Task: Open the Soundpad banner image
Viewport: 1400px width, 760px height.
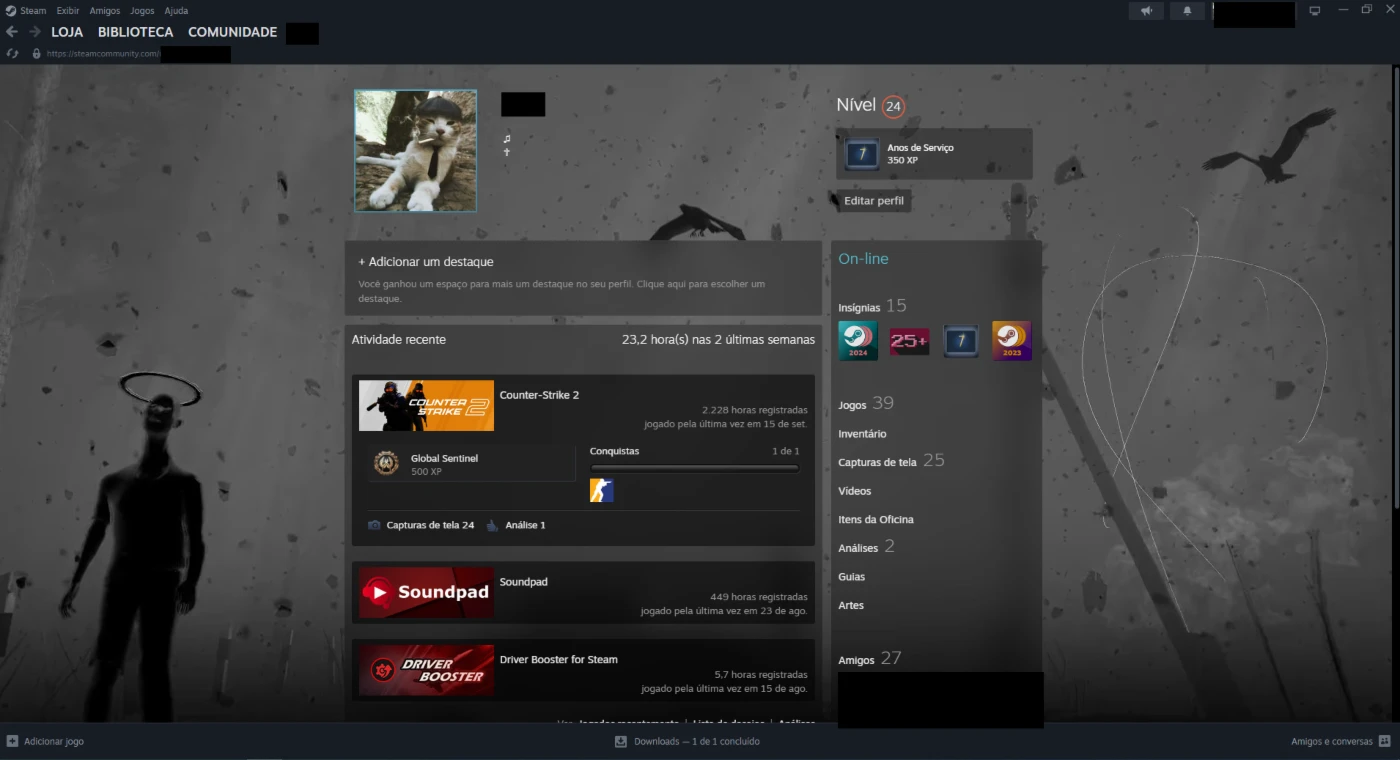Action: 426,592
